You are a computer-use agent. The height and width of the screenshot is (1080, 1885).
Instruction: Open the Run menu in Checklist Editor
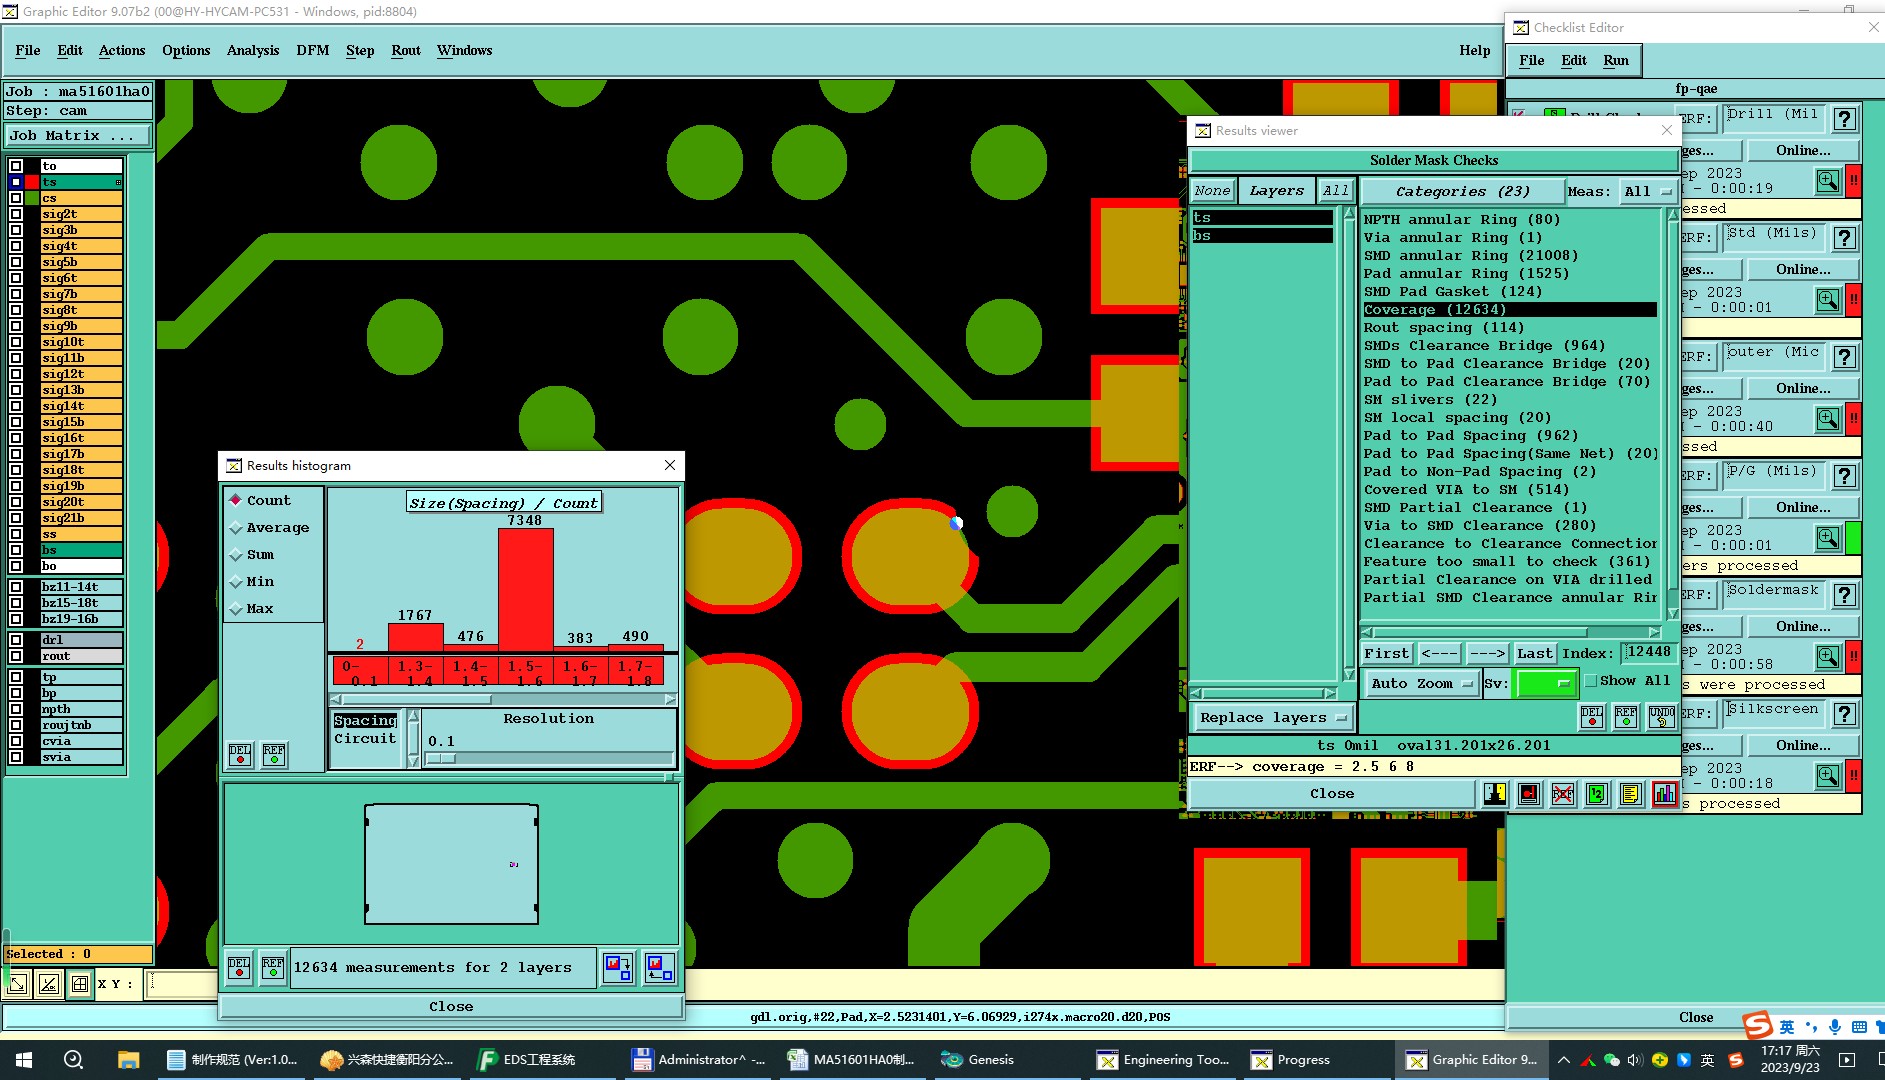point(1616,60)
